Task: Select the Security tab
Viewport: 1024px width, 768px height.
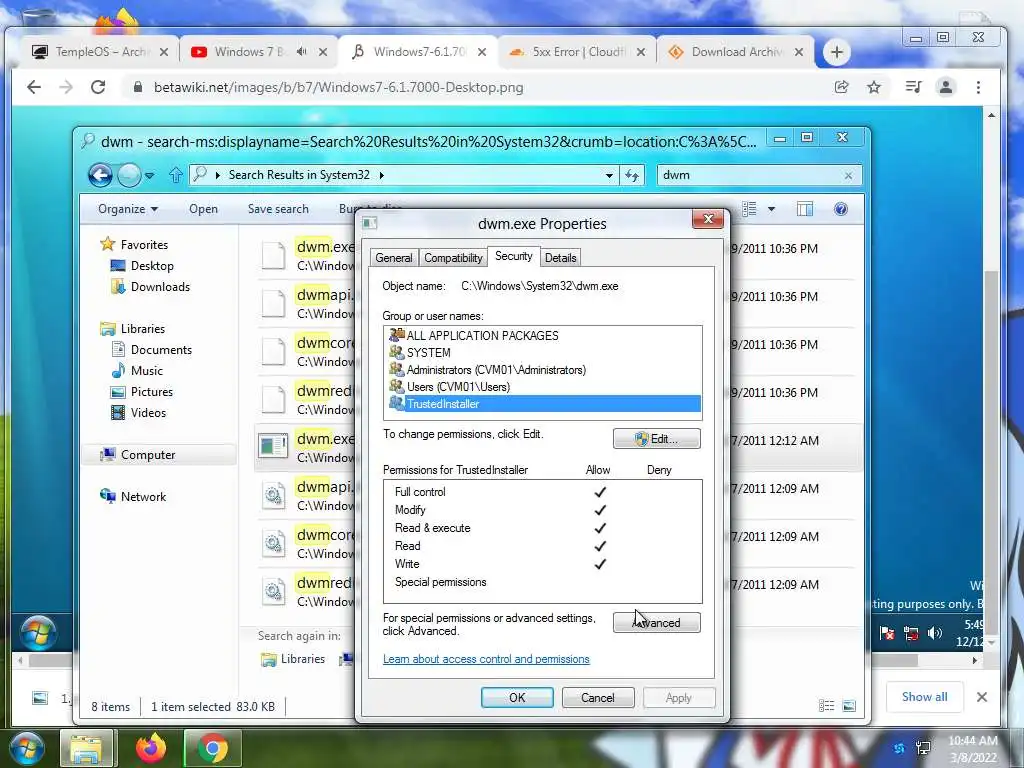Action: pos(513,256)
